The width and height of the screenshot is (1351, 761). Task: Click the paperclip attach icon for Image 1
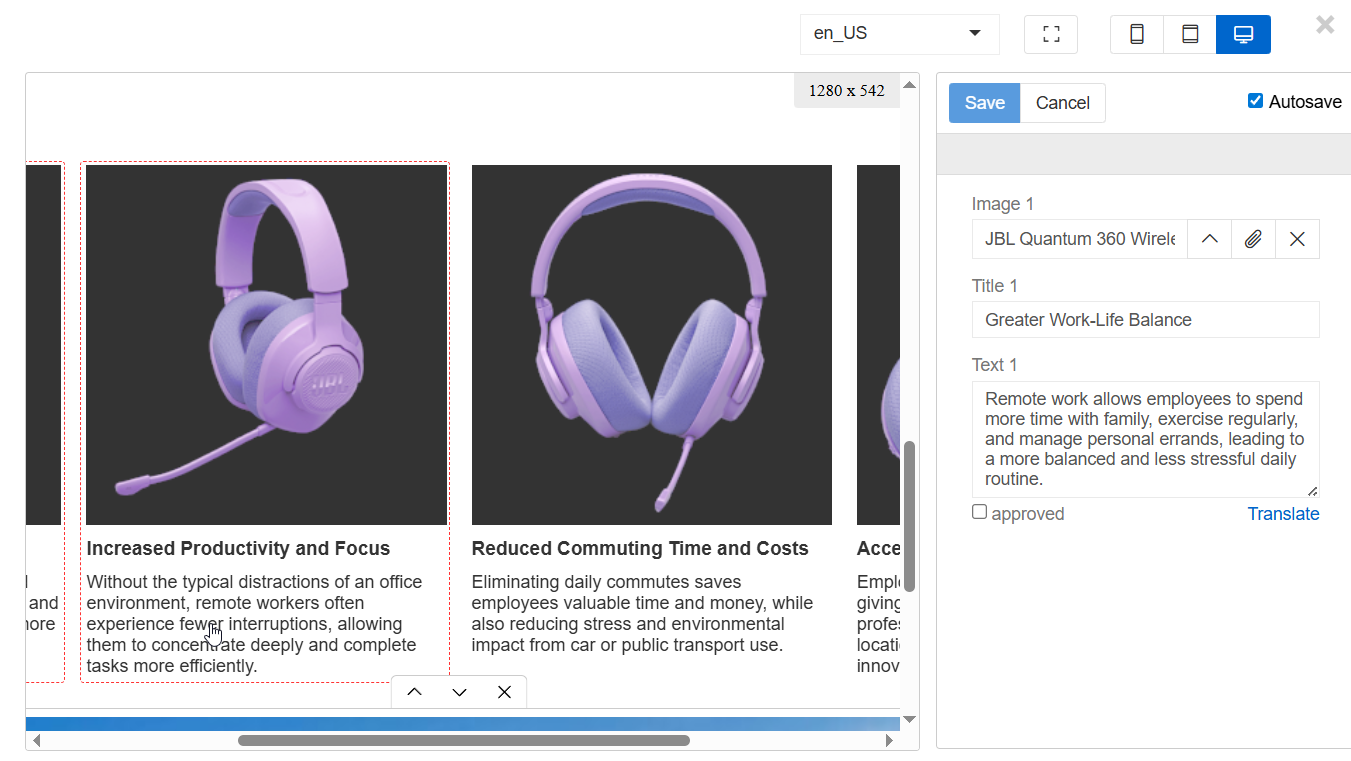[x=1253, y=239]
